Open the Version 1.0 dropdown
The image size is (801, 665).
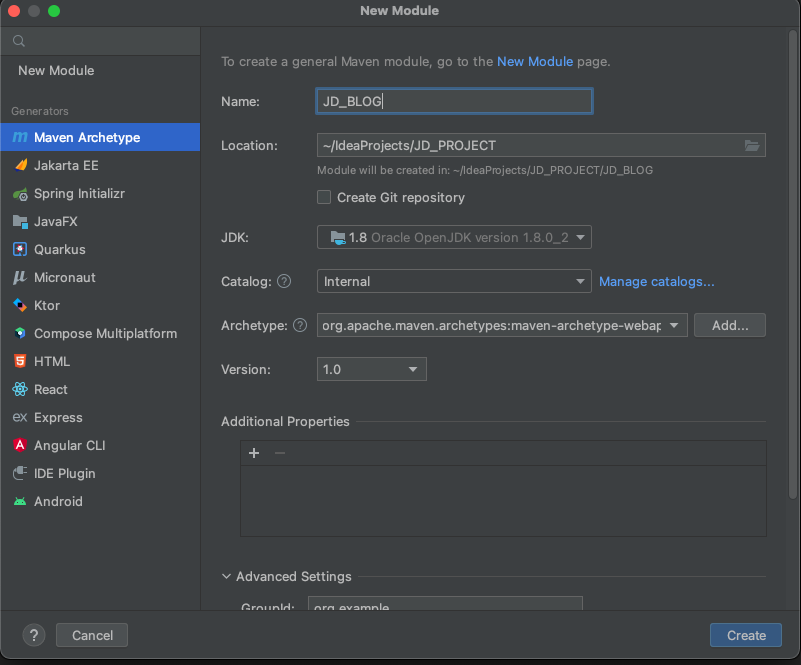371,369
